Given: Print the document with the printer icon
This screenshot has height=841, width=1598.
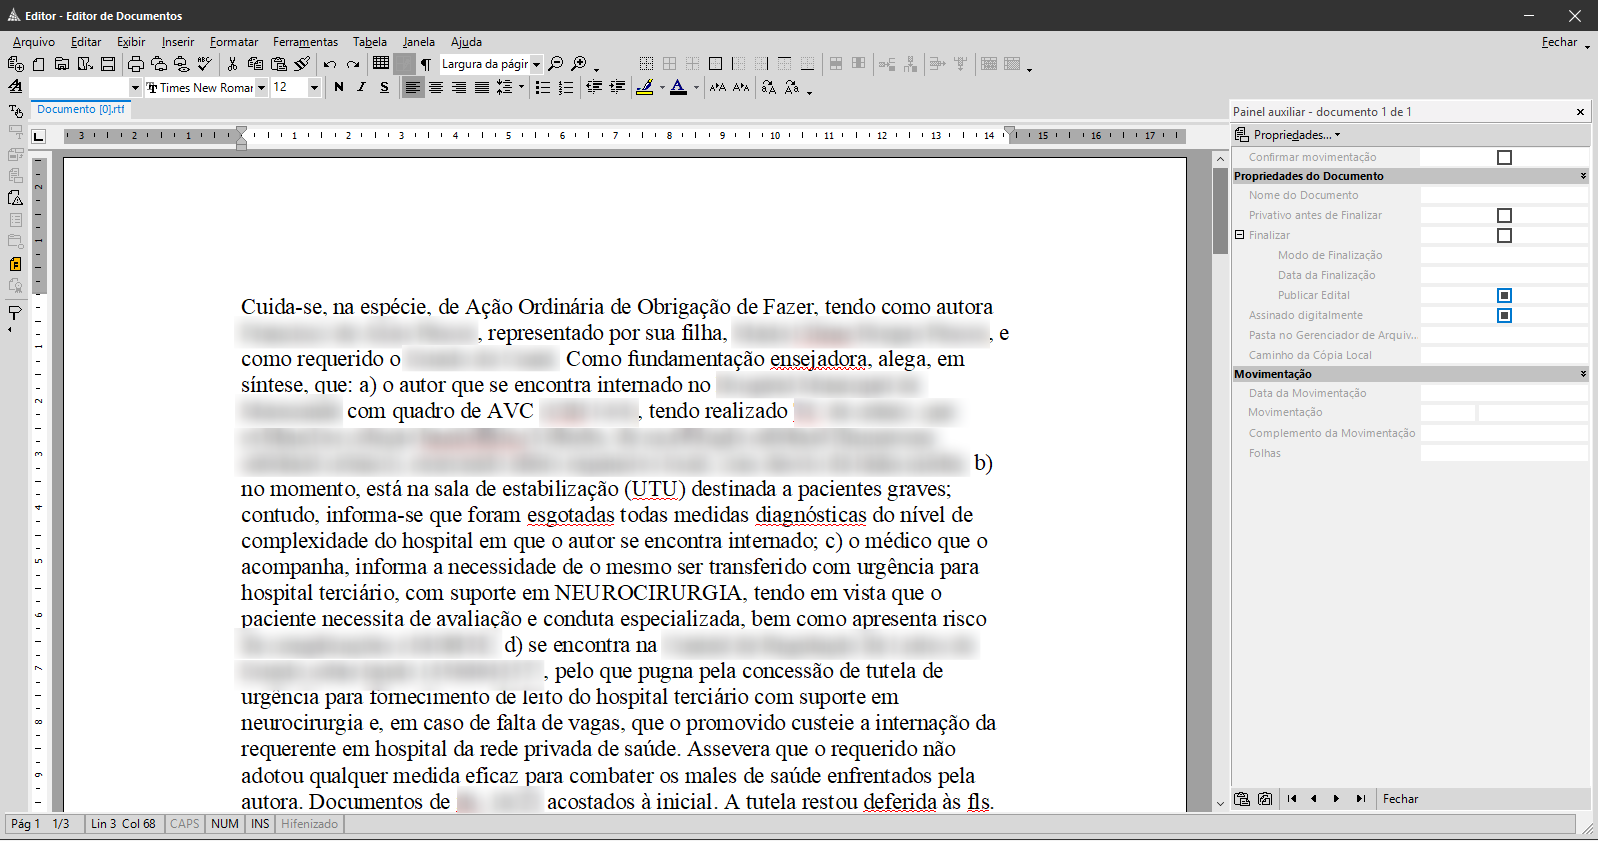Looking at the screenshot, I should coord(136,64).
